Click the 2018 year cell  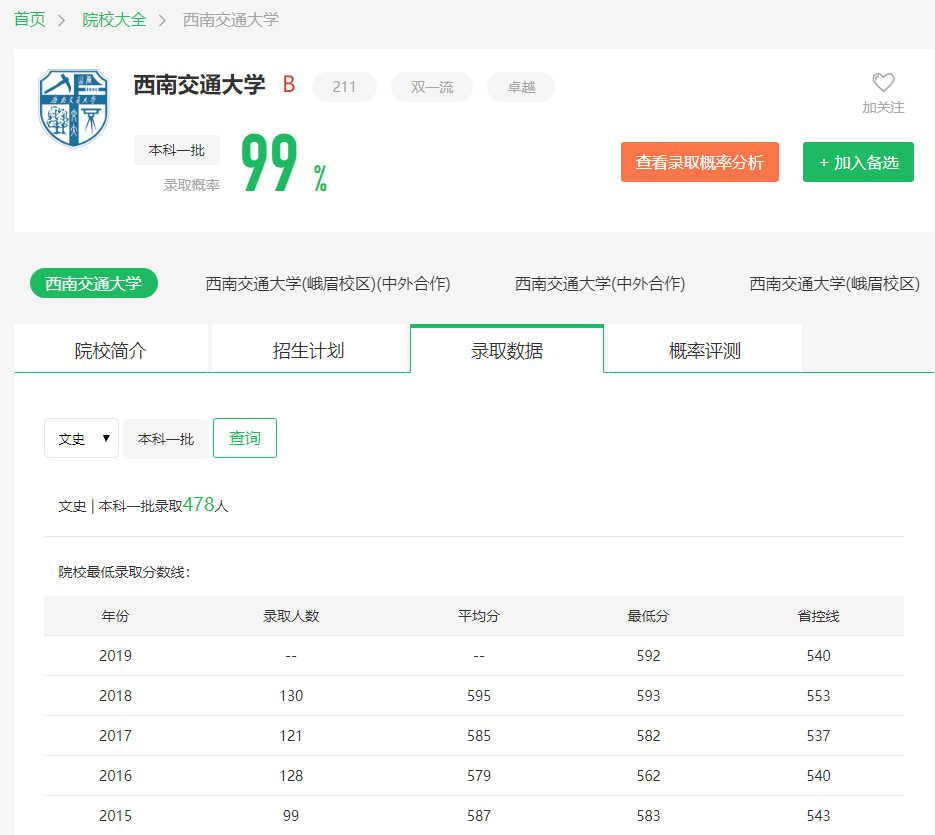pyautogui.click(x=115, y=696)
